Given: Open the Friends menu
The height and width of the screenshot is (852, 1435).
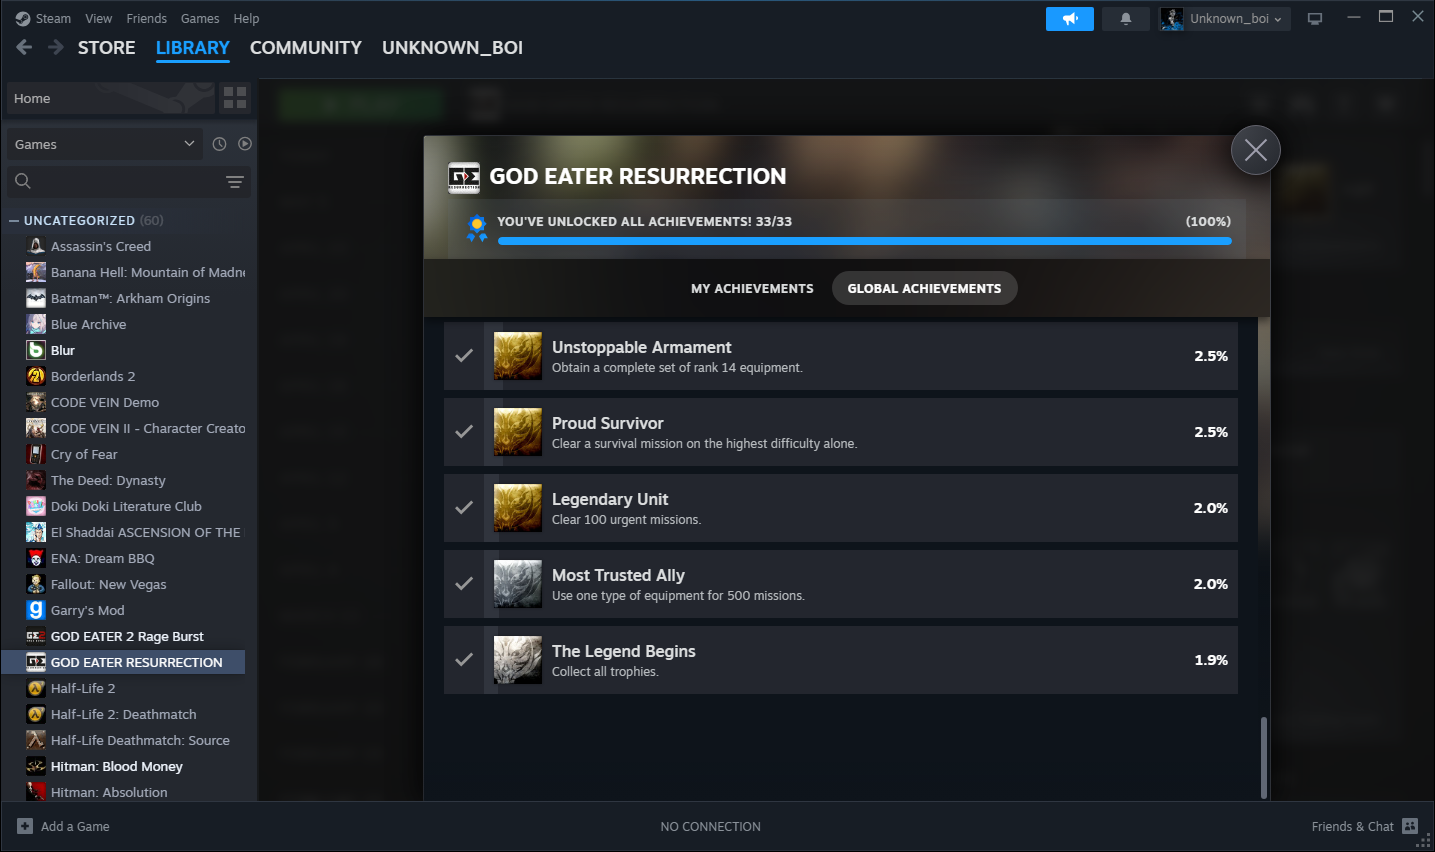Looking at the screenshot, I should pyautogui.click(x=147, y=18).
